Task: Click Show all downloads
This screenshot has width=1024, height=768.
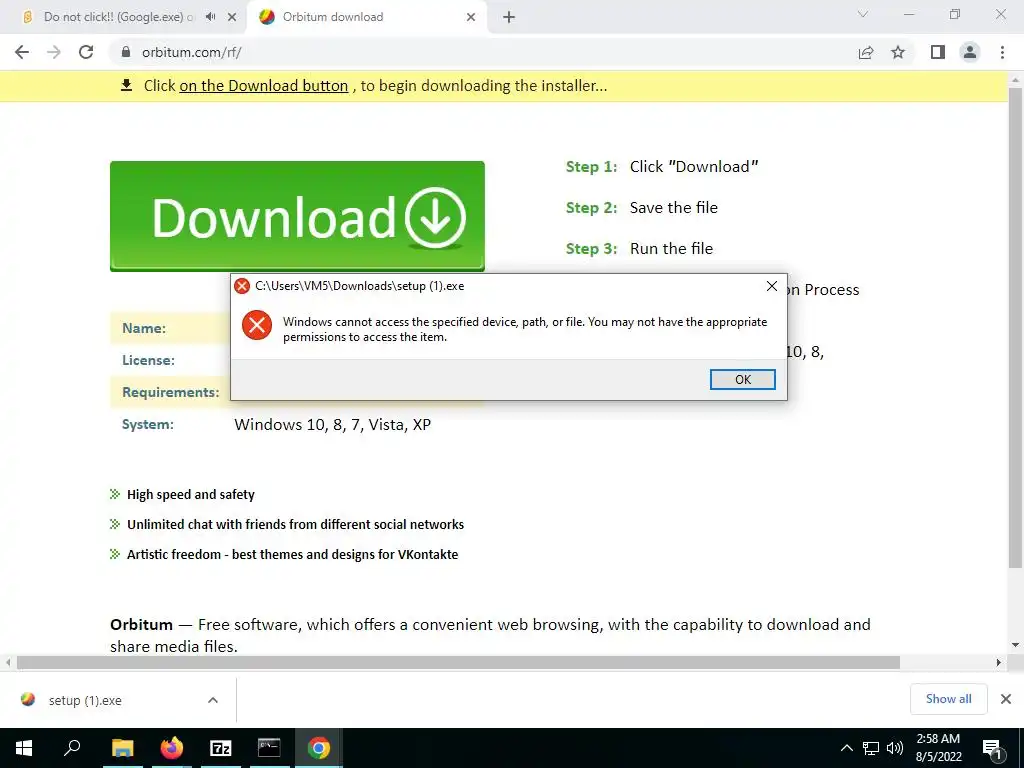Action: [948, 699]
